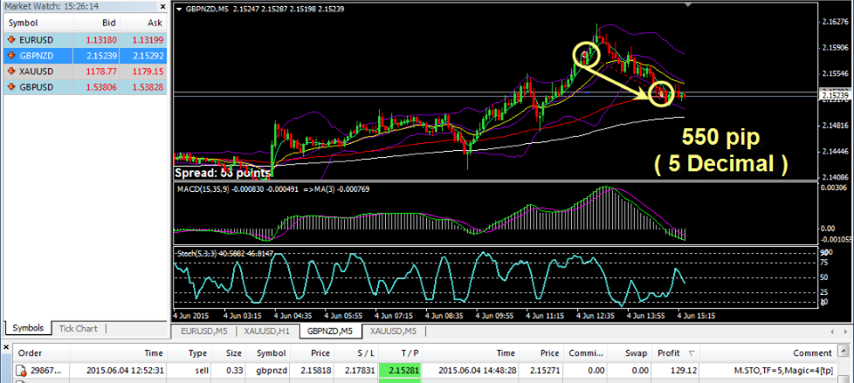Image resolution: width=854 pixels, height=383 pixels.
Task: Select the Symbols tab
Action: (28, 329)
